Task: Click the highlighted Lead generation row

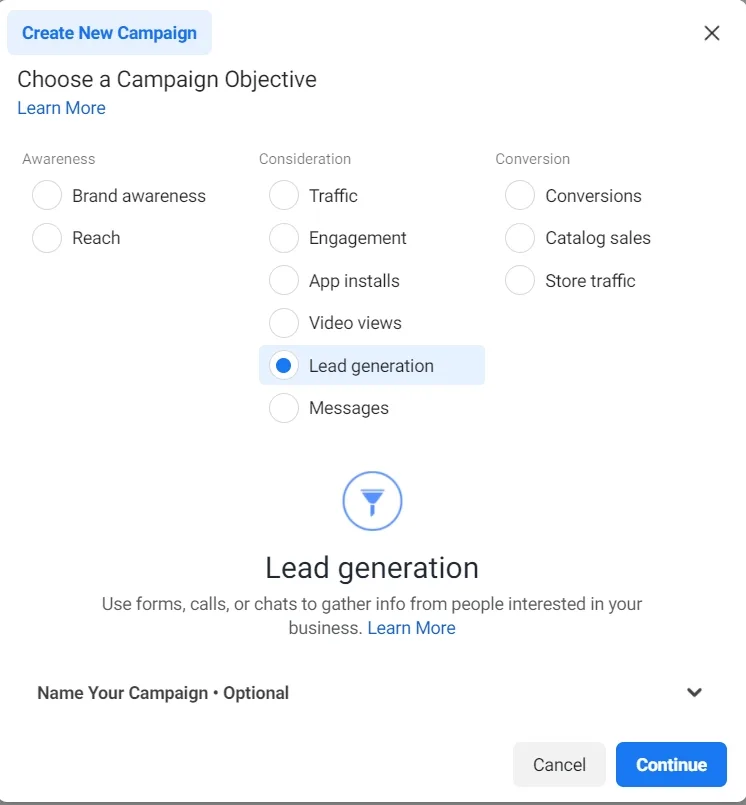Action: (x=372, y=365)
